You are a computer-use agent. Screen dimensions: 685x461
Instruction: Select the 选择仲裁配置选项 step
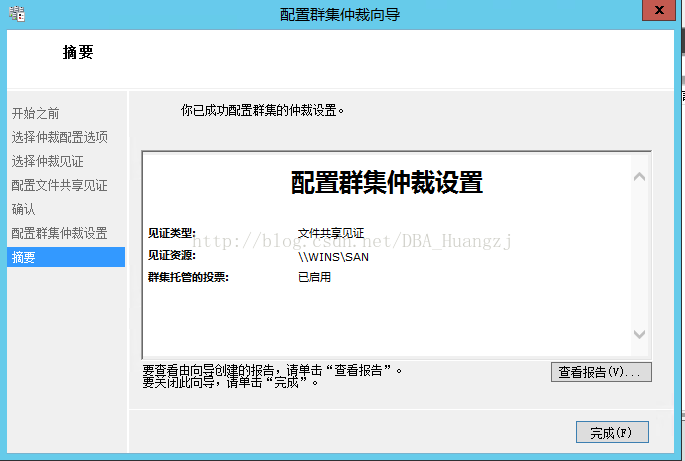click(59, 137)
